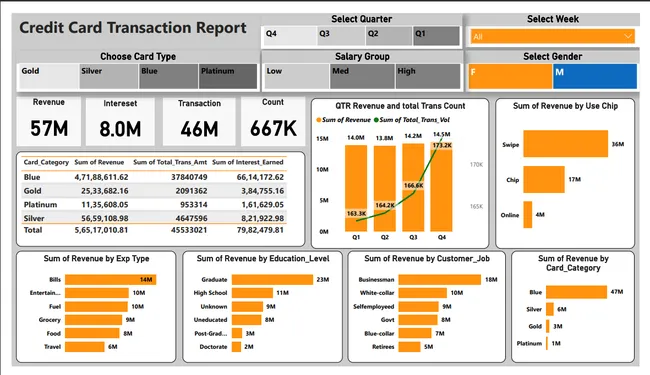Click the orange Sum of Revenue legend marker
This screenshot has height=375, width=650.
[x=319, y=120]
